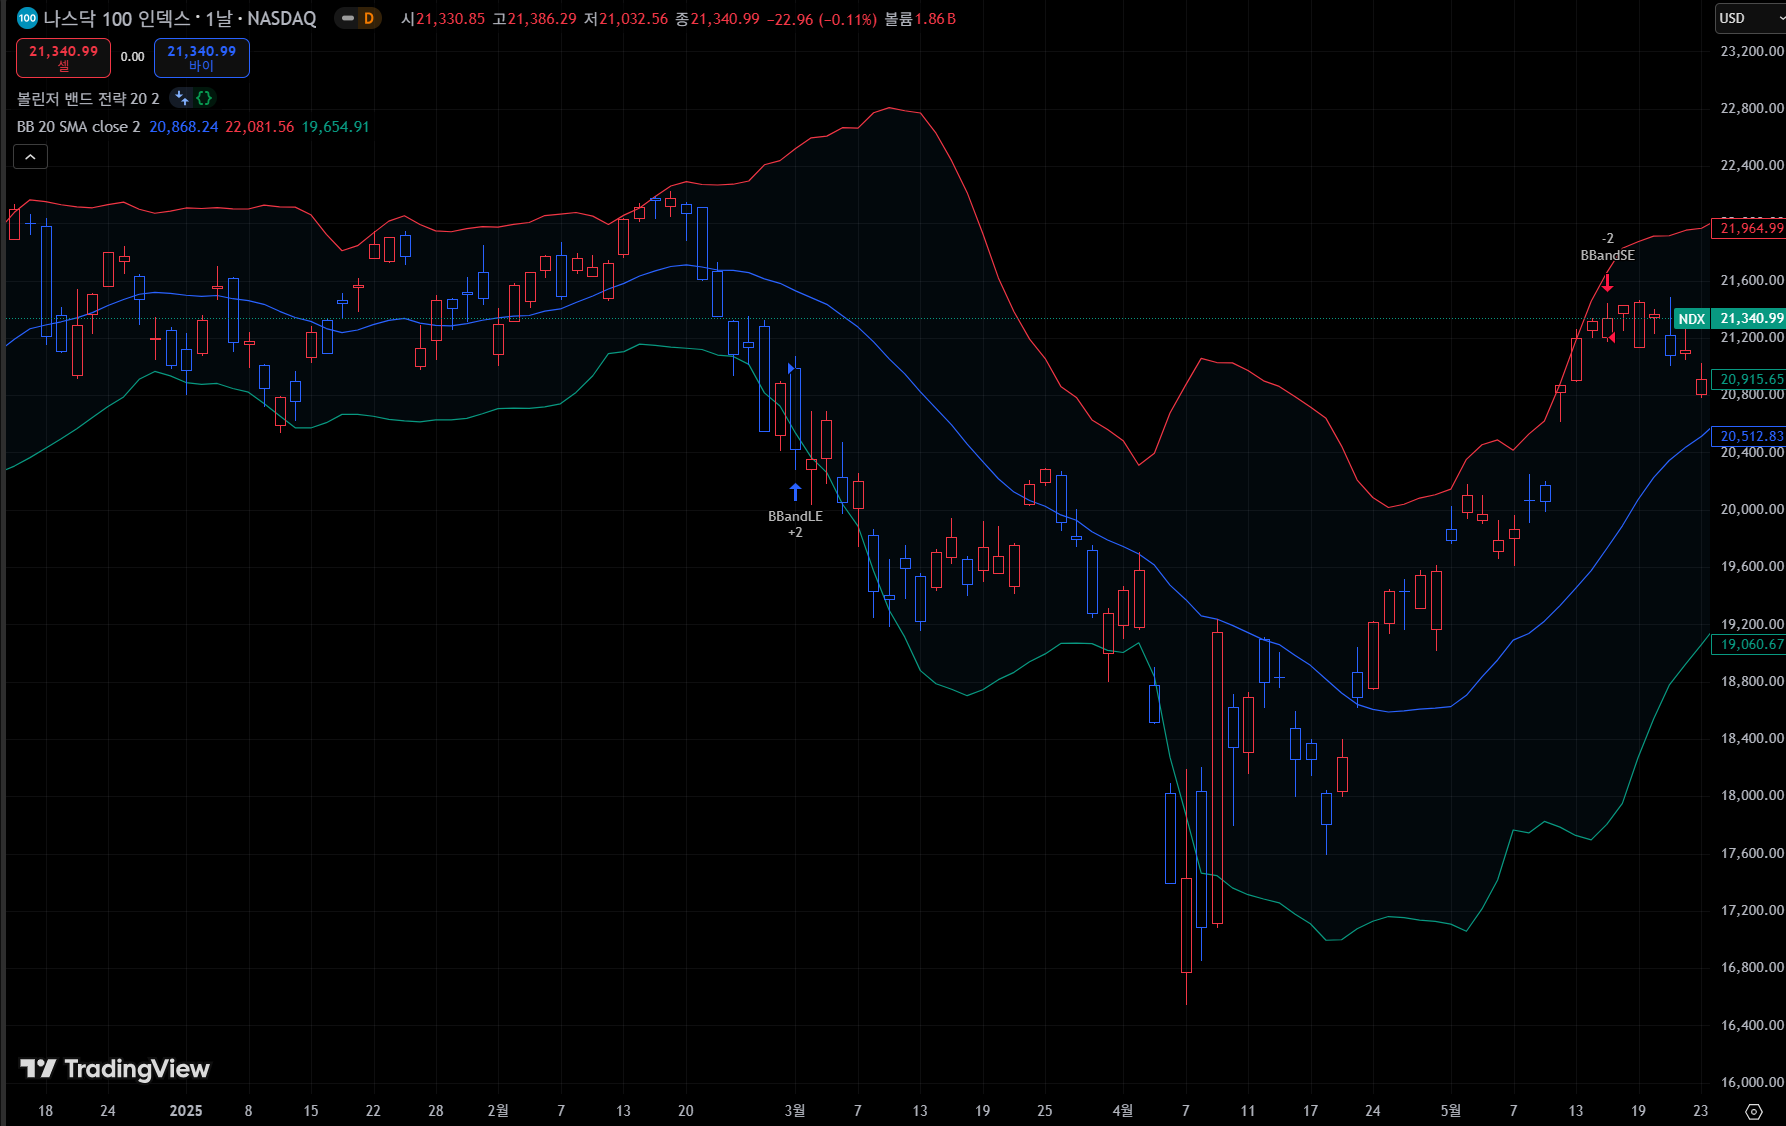Click the market status minus indicator icon

(x=348, y=18)
